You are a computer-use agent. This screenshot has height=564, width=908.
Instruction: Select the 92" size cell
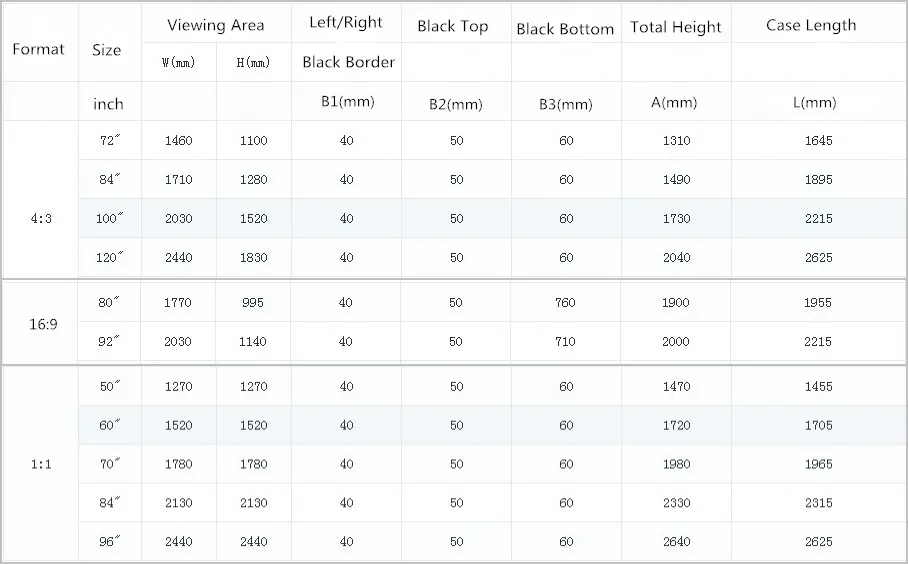pyautogui.click(x=109, y=341)
